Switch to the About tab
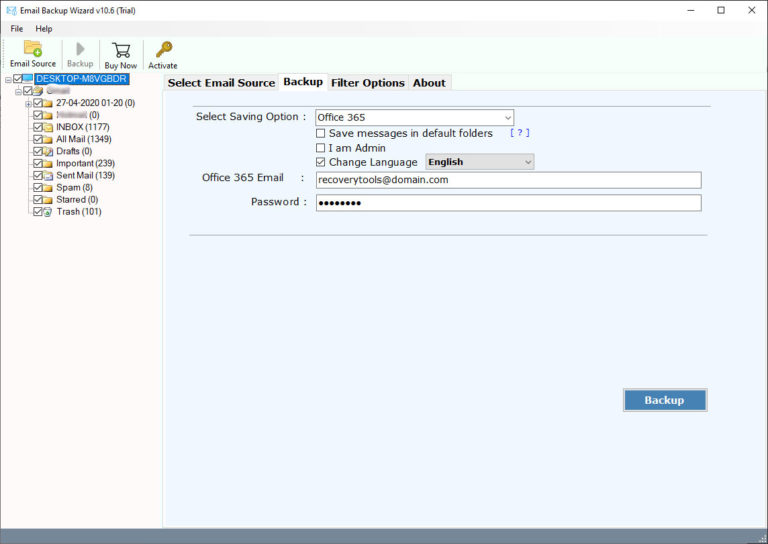This screenshot has width=768, height=544. (429, 83)
